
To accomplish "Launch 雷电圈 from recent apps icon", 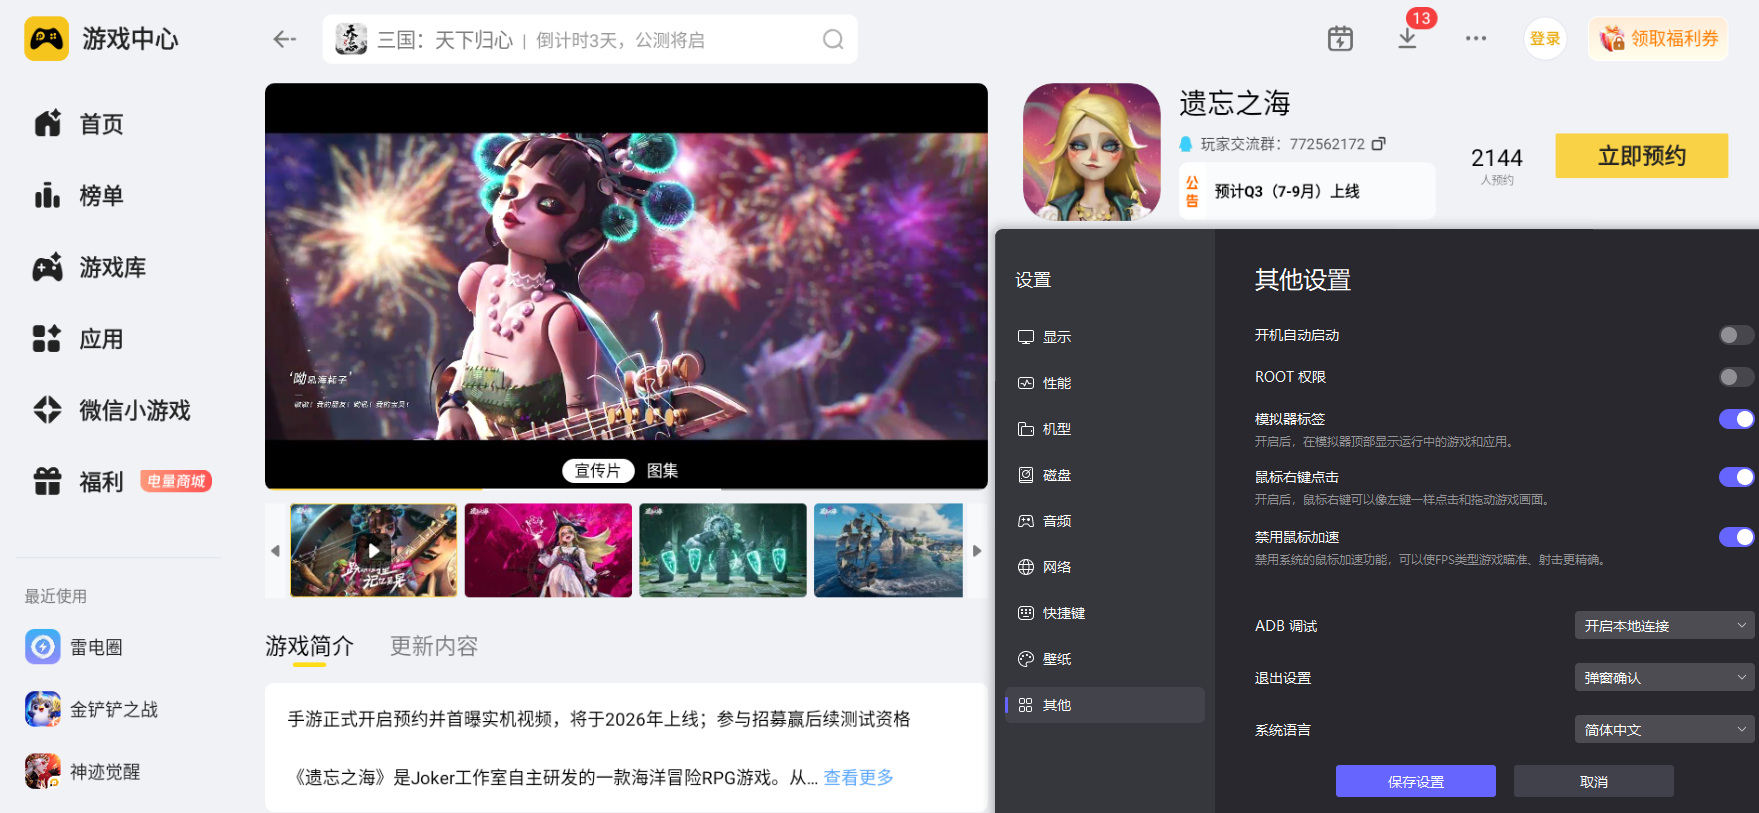I will point(43,647).
